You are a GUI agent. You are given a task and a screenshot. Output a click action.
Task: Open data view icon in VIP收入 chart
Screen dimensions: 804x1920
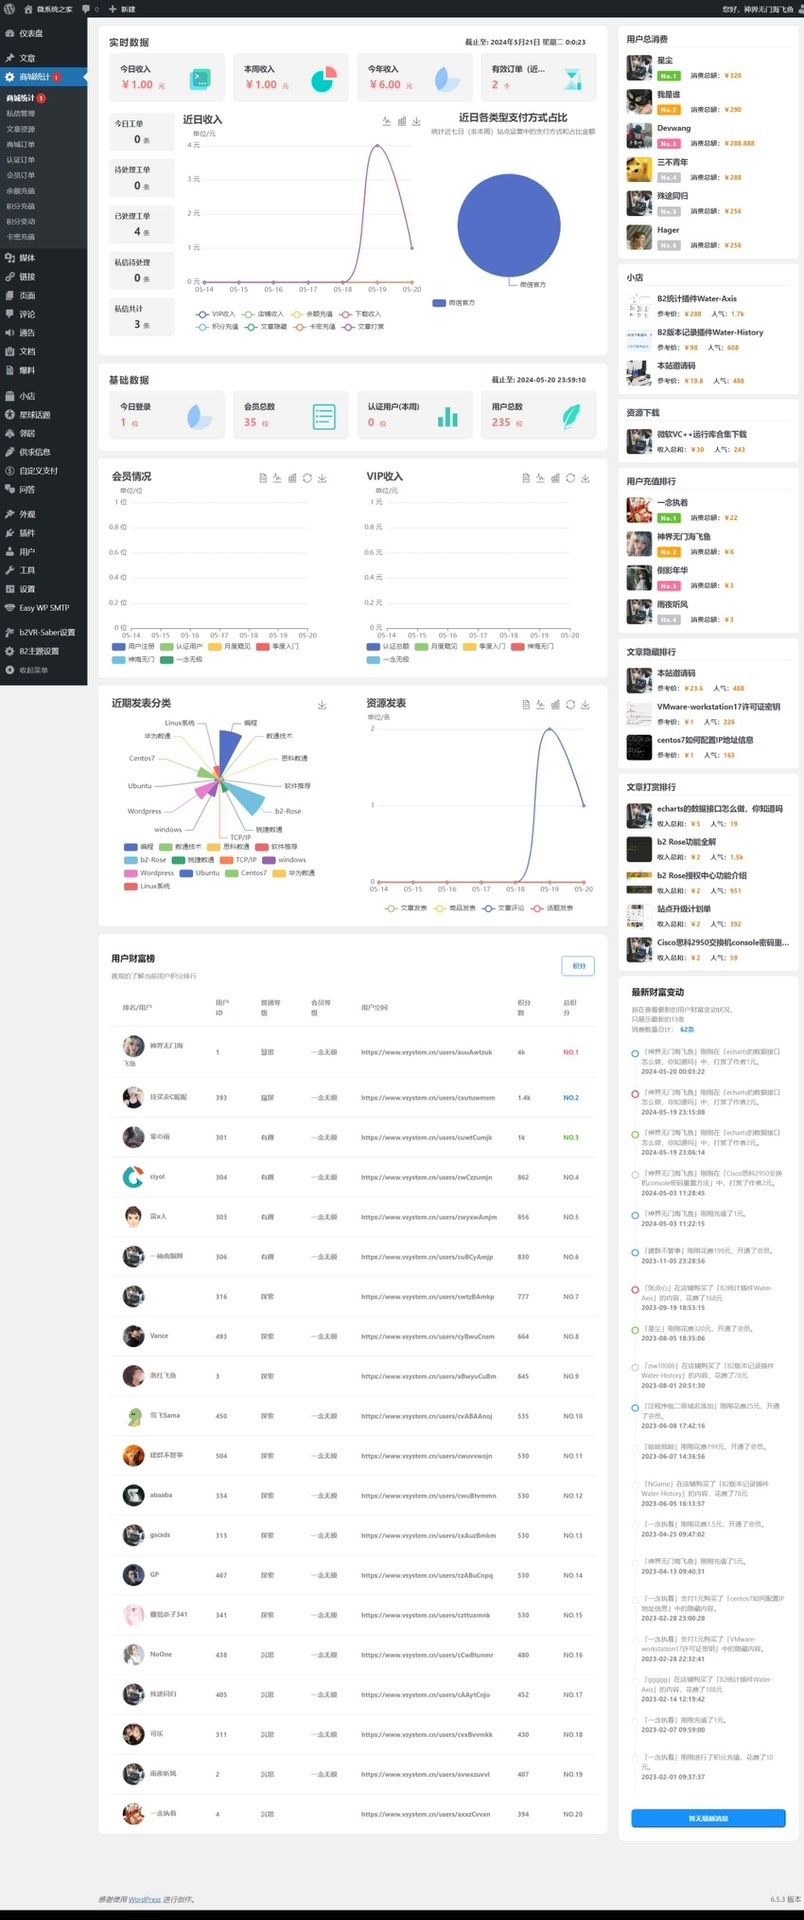coord(526,478)
